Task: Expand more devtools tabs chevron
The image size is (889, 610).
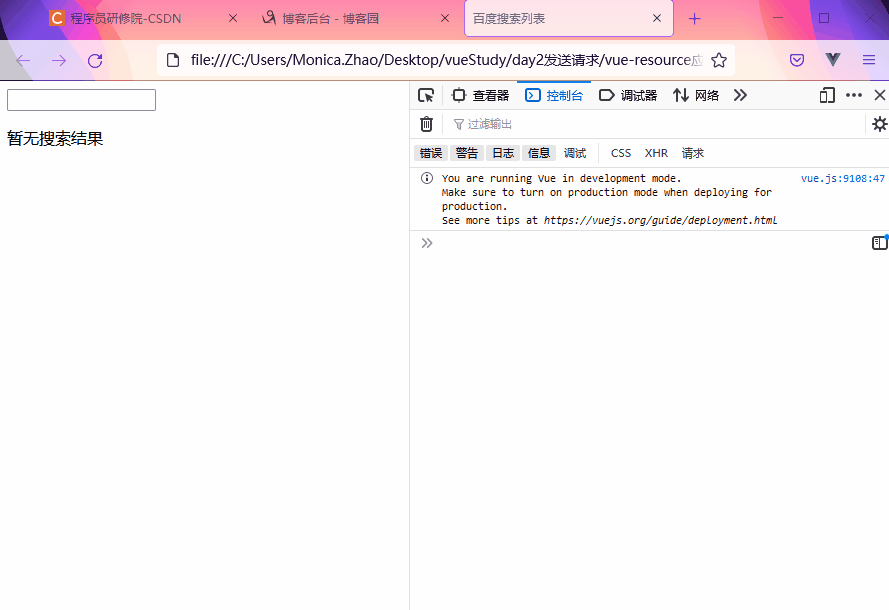Action: (x=740, y=95)
